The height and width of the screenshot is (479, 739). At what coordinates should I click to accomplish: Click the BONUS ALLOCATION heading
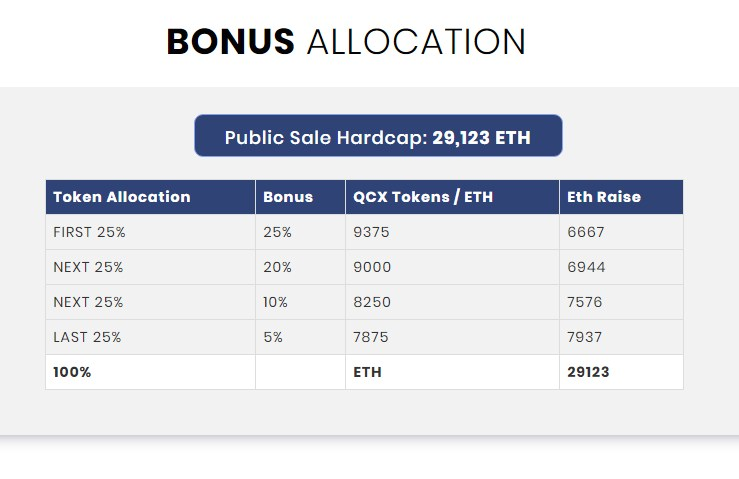click(346, 41)
